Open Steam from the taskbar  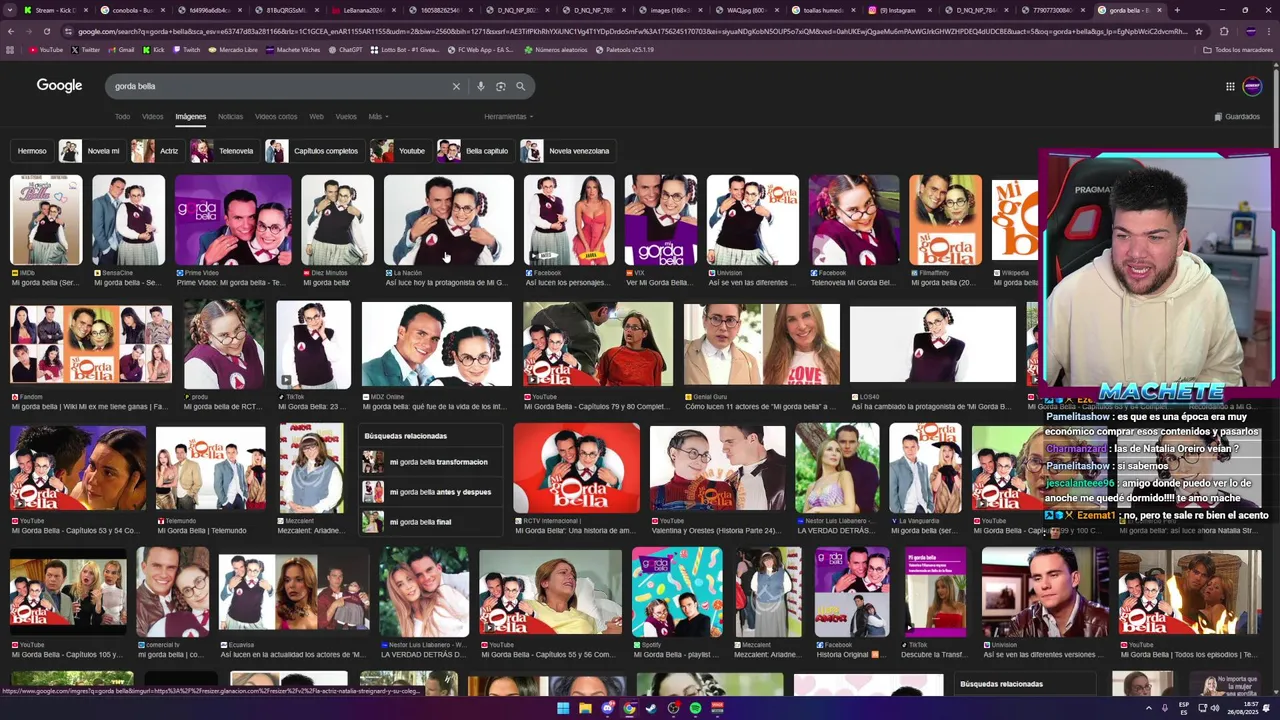click(651, 708)
